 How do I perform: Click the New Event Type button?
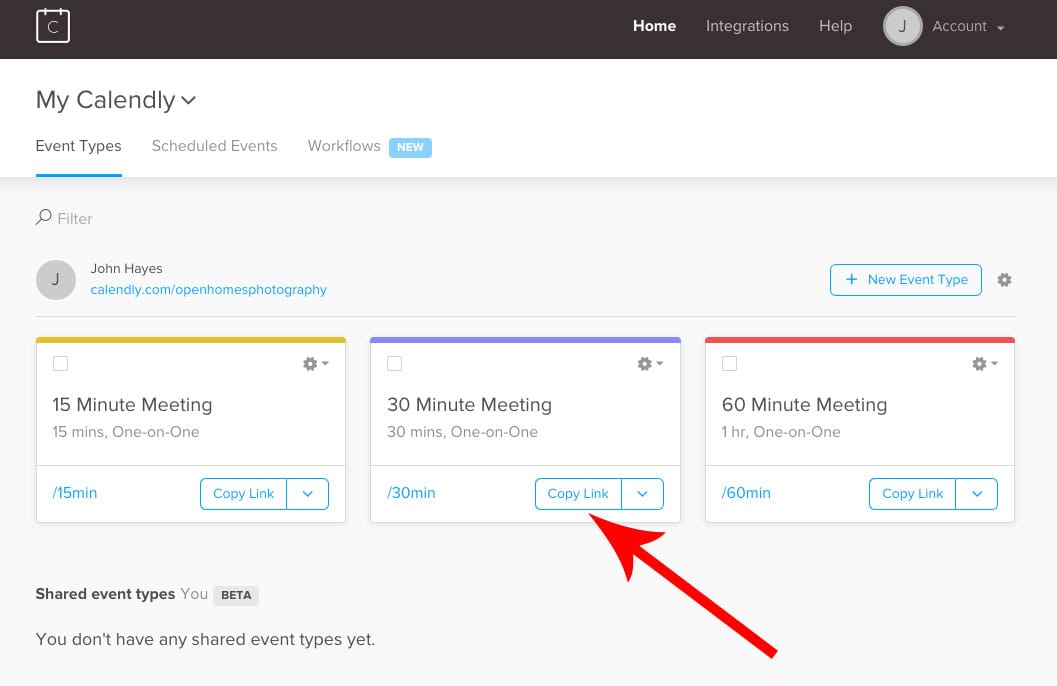tap(905, 280)
